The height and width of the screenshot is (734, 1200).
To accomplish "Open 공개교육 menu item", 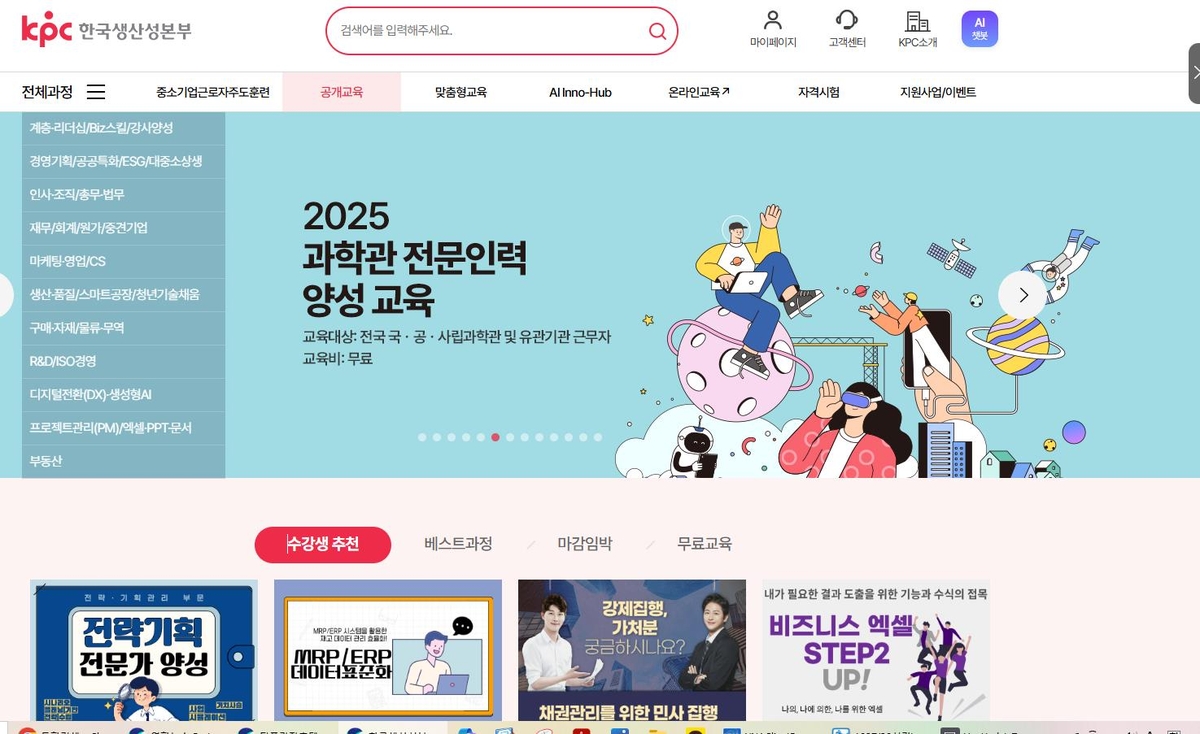I will (x=342, y=92).
